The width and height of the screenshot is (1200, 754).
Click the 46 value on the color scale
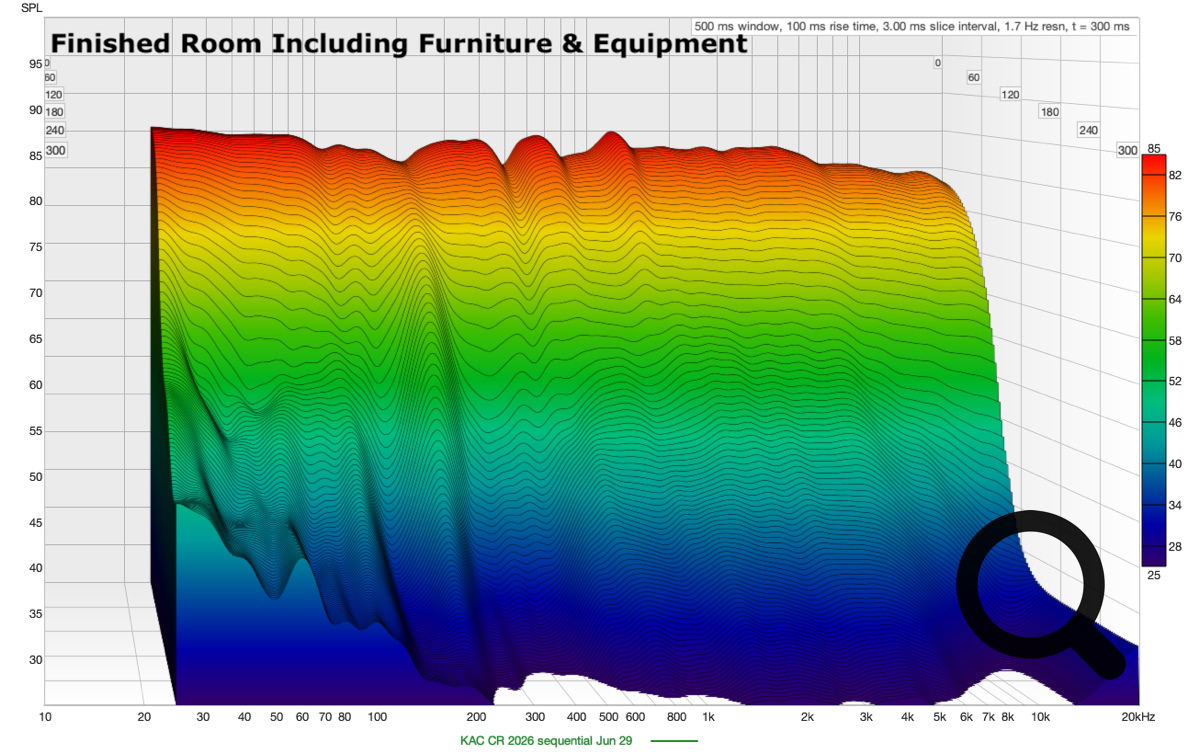(x=1176, y=423)
